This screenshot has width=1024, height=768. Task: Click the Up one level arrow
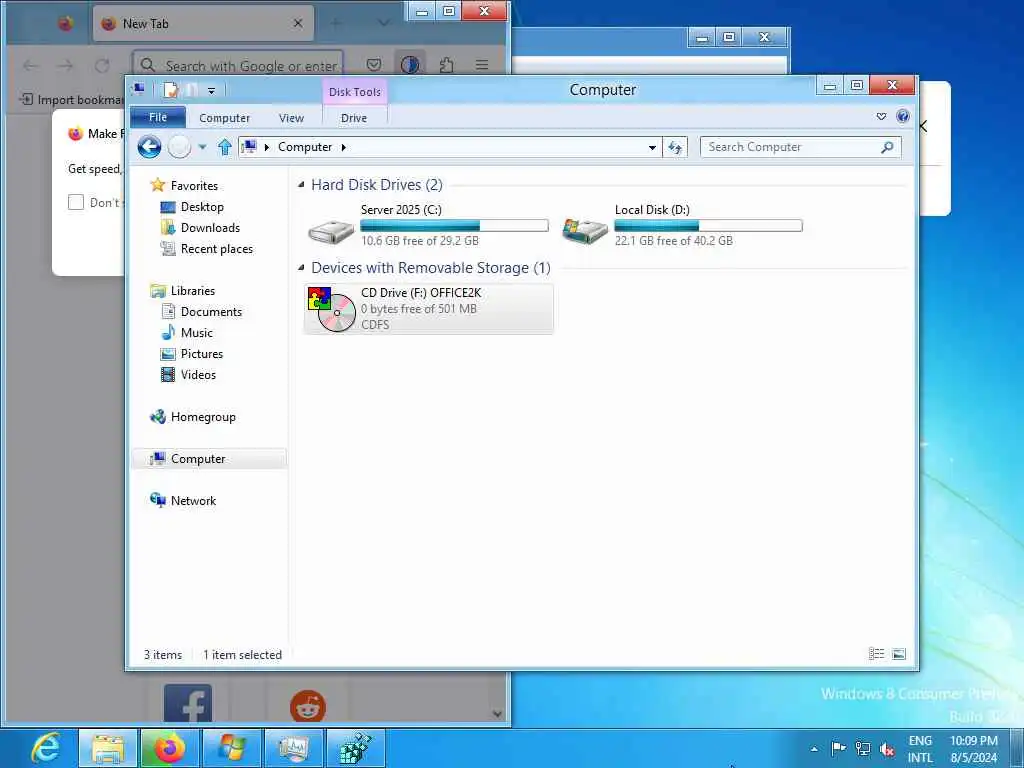[225, 147]
